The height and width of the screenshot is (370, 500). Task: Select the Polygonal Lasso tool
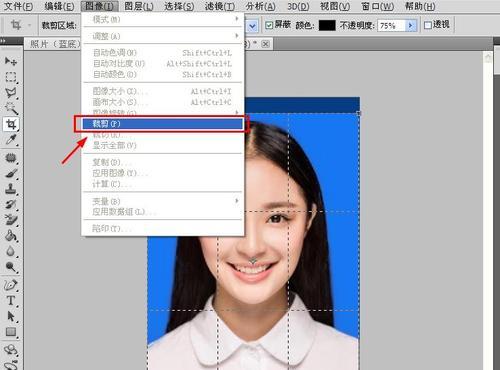click(11, 93)
